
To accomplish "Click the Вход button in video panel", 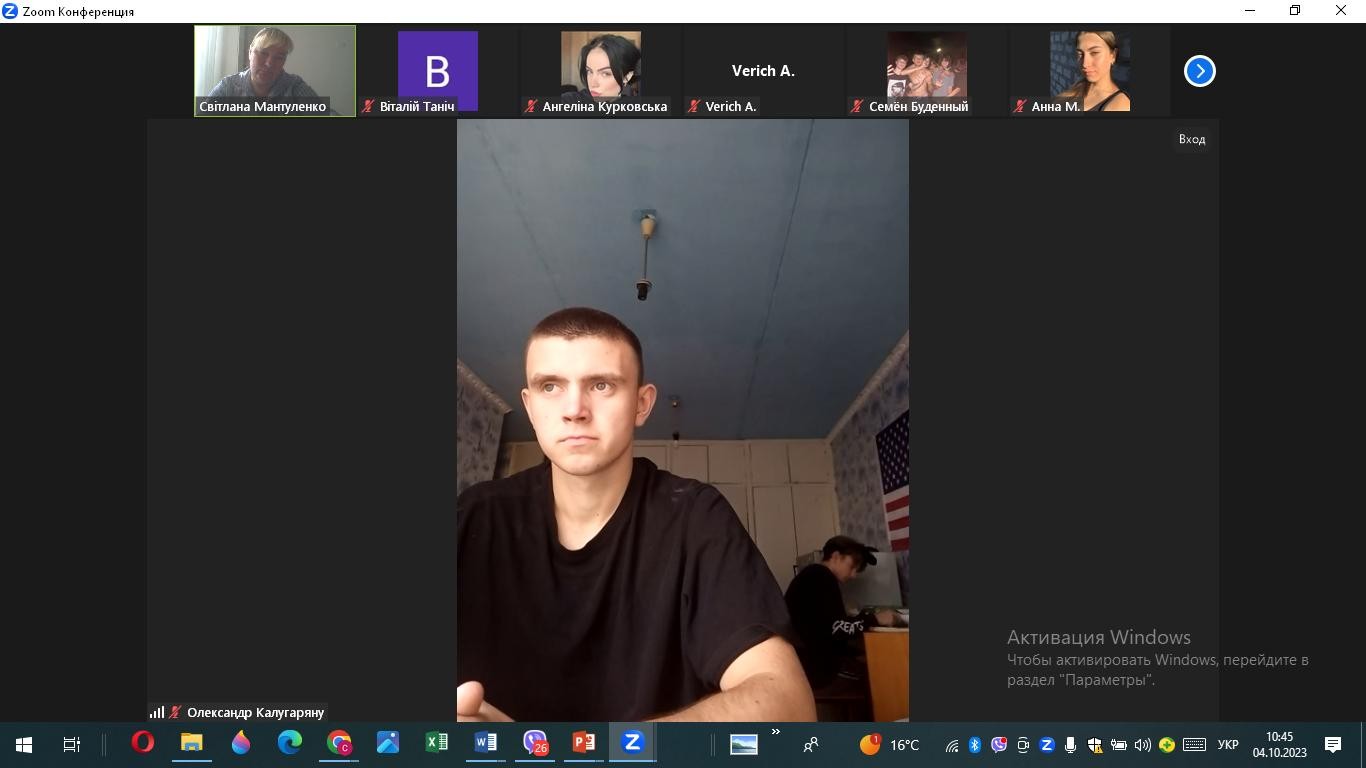I will click(1191, 139).
